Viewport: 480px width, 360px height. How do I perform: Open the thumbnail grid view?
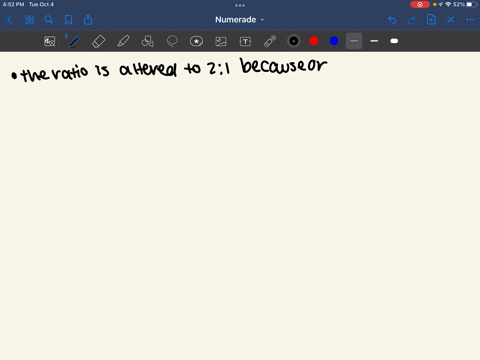click(x=29, y=20)
